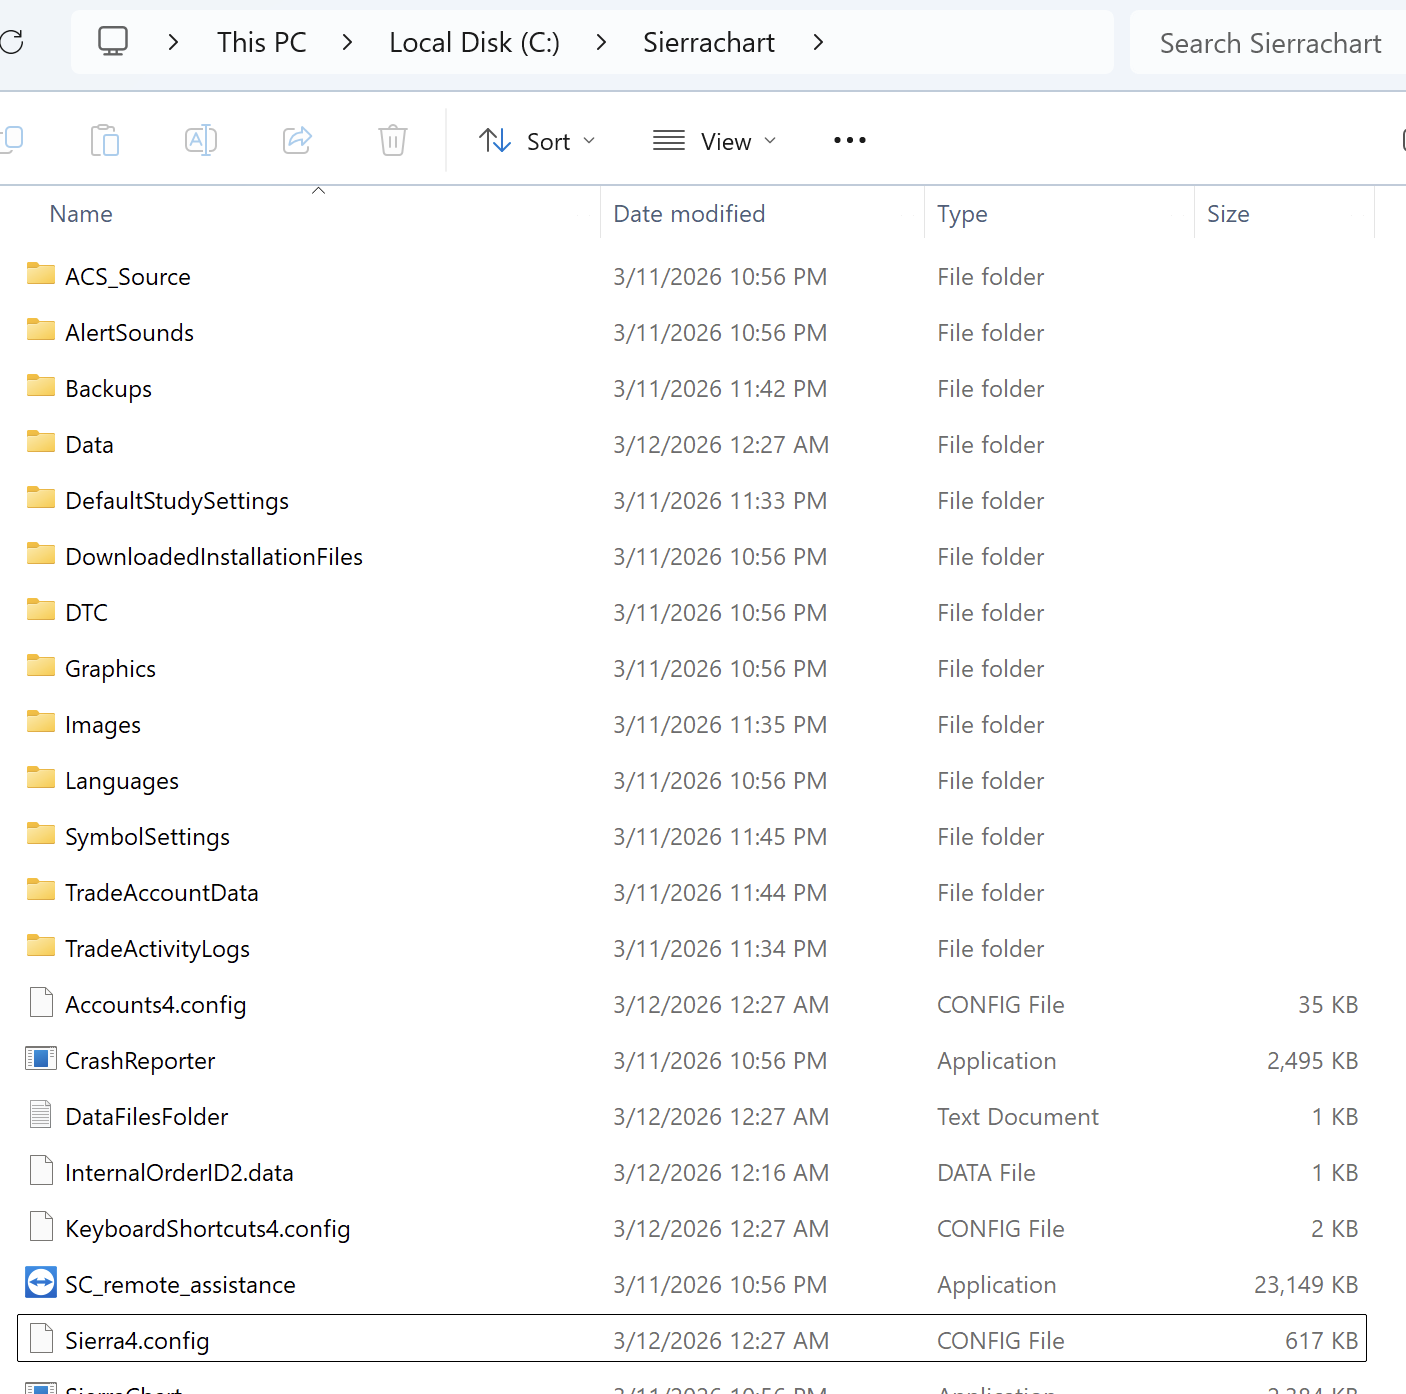Click the DataFilesFolder text document icon

[41, 1114]
